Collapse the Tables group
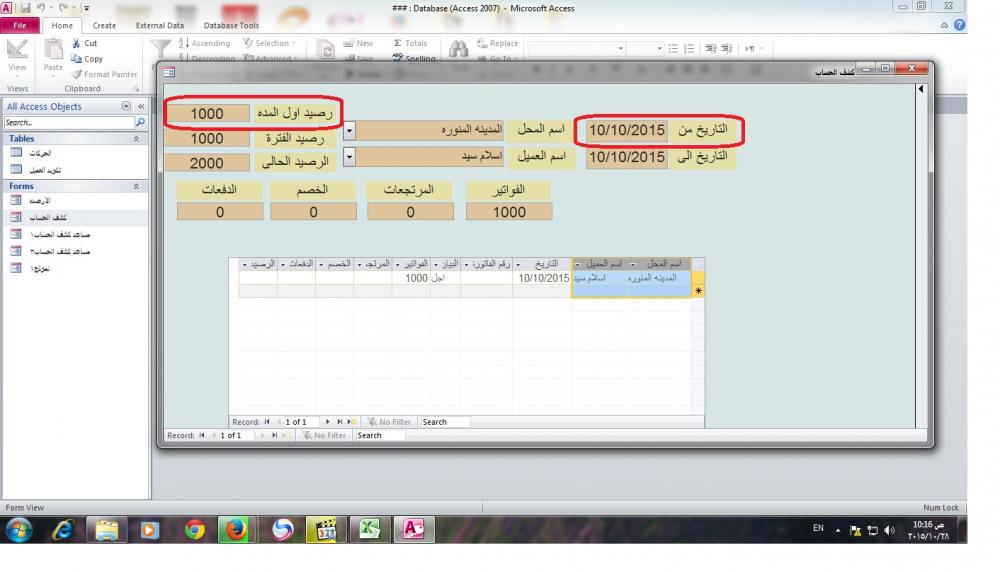The width and height of the screenshot is (1000, 572). point(136,138)
